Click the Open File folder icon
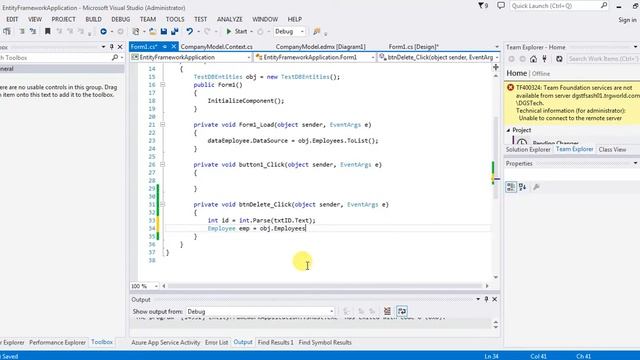Image resolution: width=640 pixels, height=360 pixels. click(153, 31)
